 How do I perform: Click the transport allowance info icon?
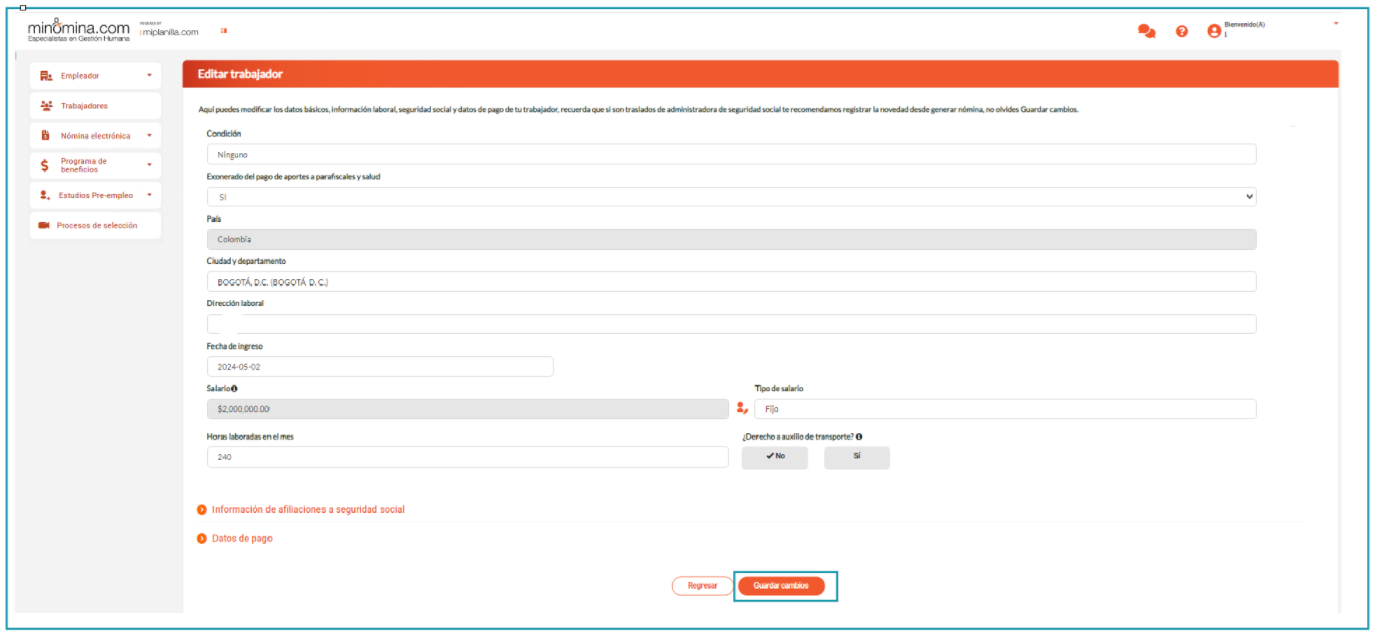859,437
